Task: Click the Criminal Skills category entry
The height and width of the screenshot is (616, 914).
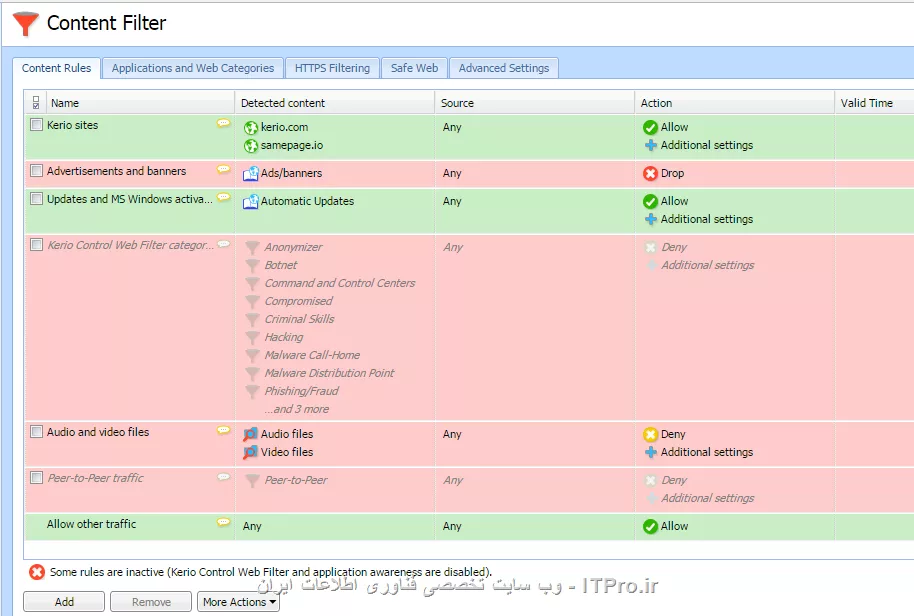Action: click(300, 319)
